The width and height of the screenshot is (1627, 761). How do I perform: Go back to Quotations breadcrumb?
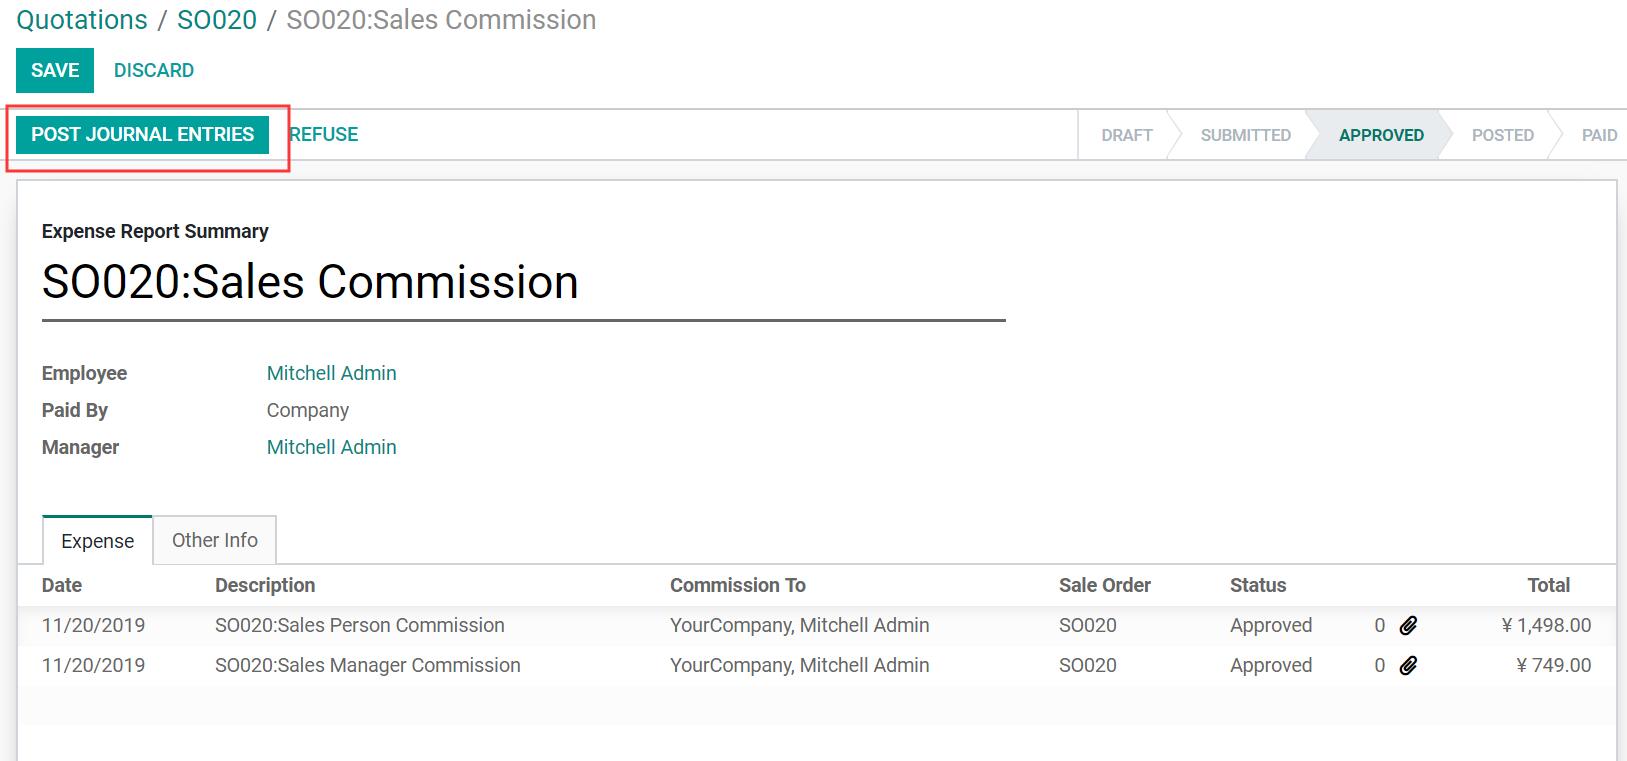(82, 19)
